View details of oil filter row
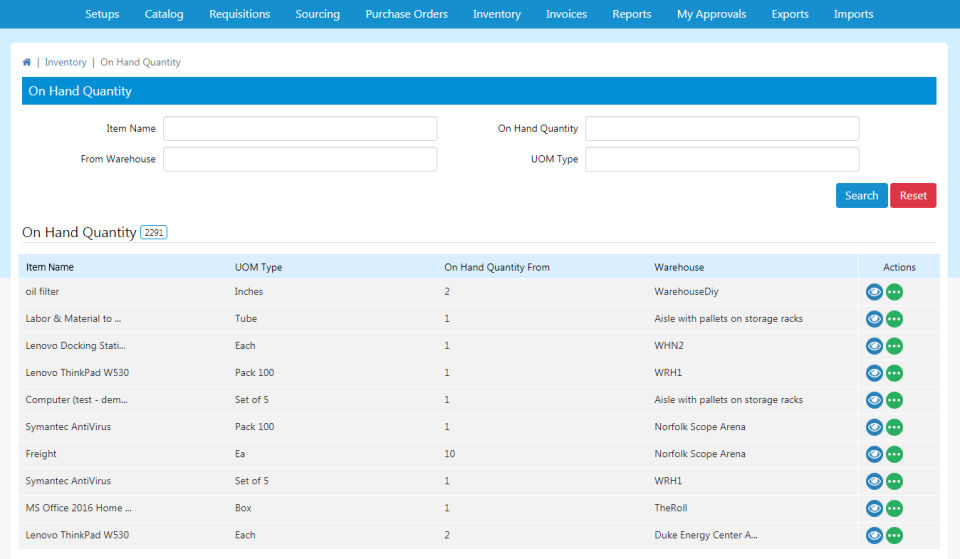The image size is (960, 559). pos(874,292)
